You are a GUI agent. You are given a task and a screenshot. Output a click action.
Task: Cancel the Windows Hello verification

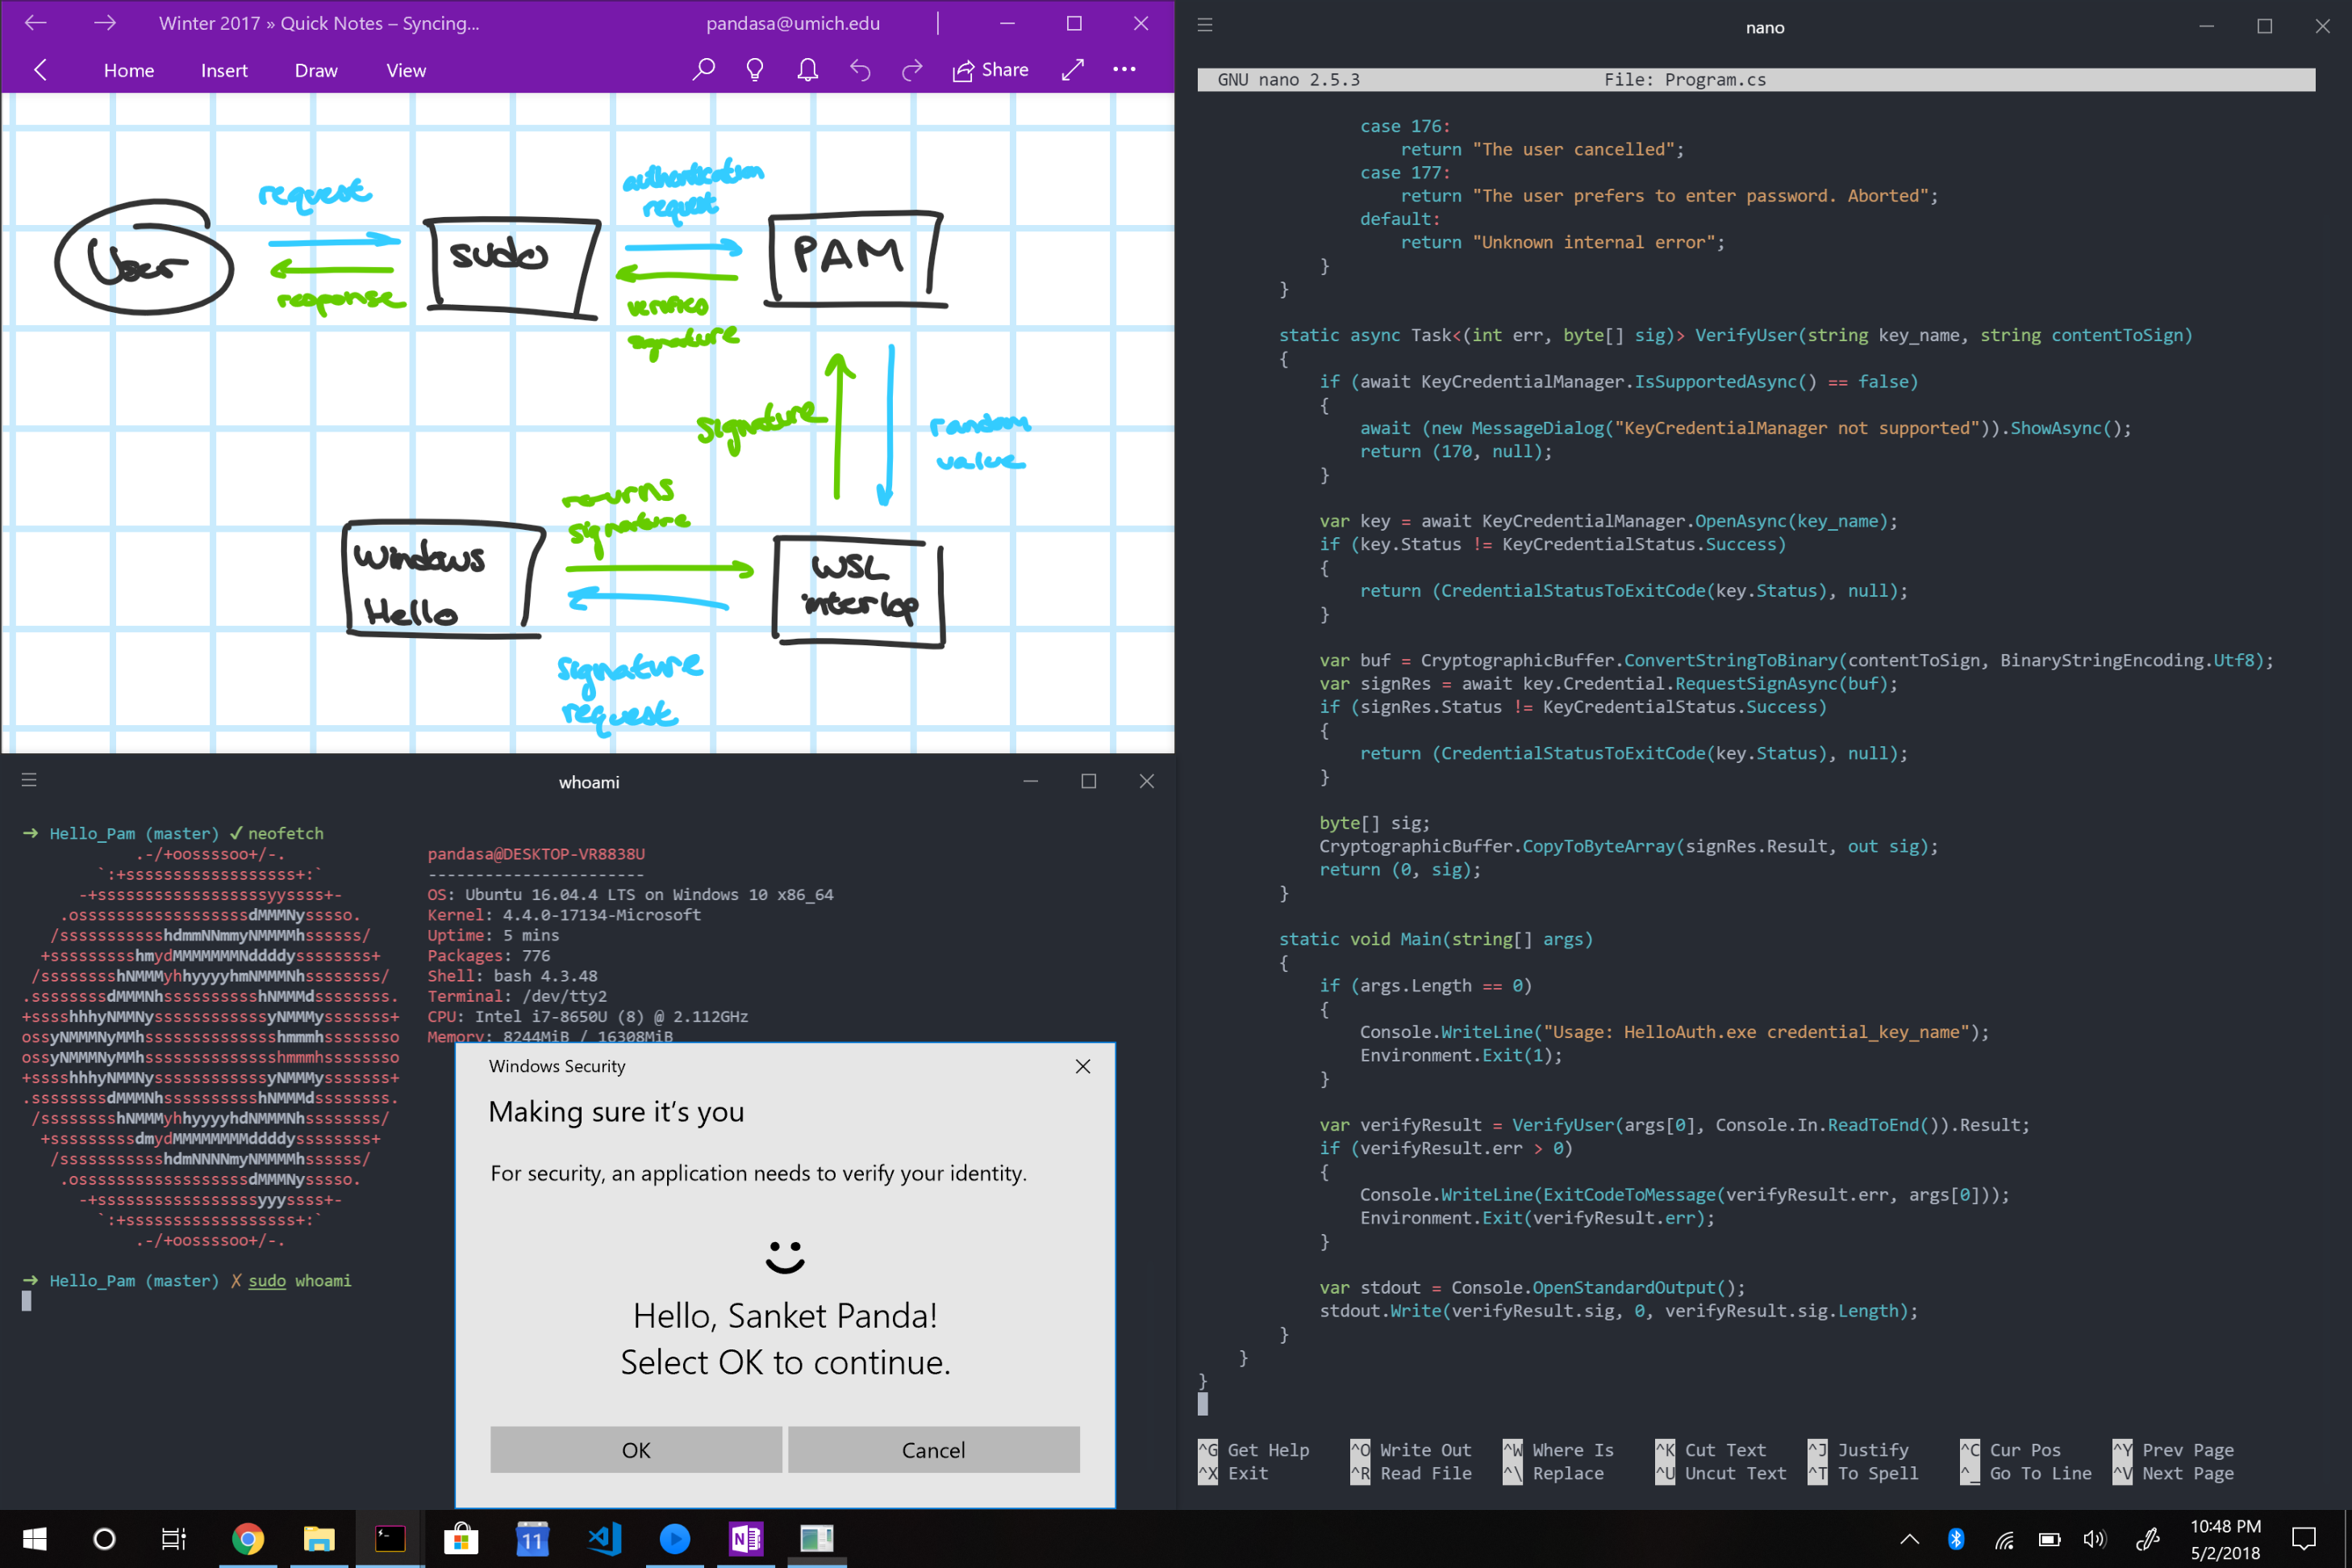coord(933,1449)
